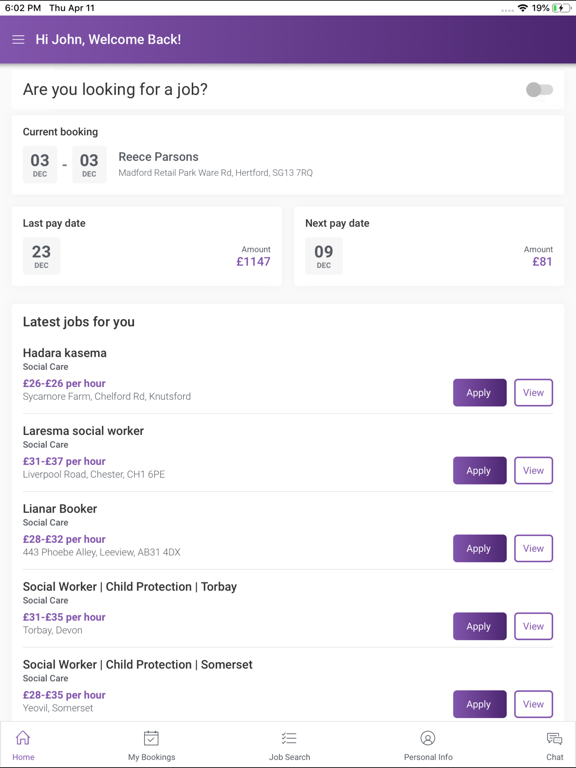Open Job Search checklist icon
Screen dimensions: 576x768
point(289,738)
